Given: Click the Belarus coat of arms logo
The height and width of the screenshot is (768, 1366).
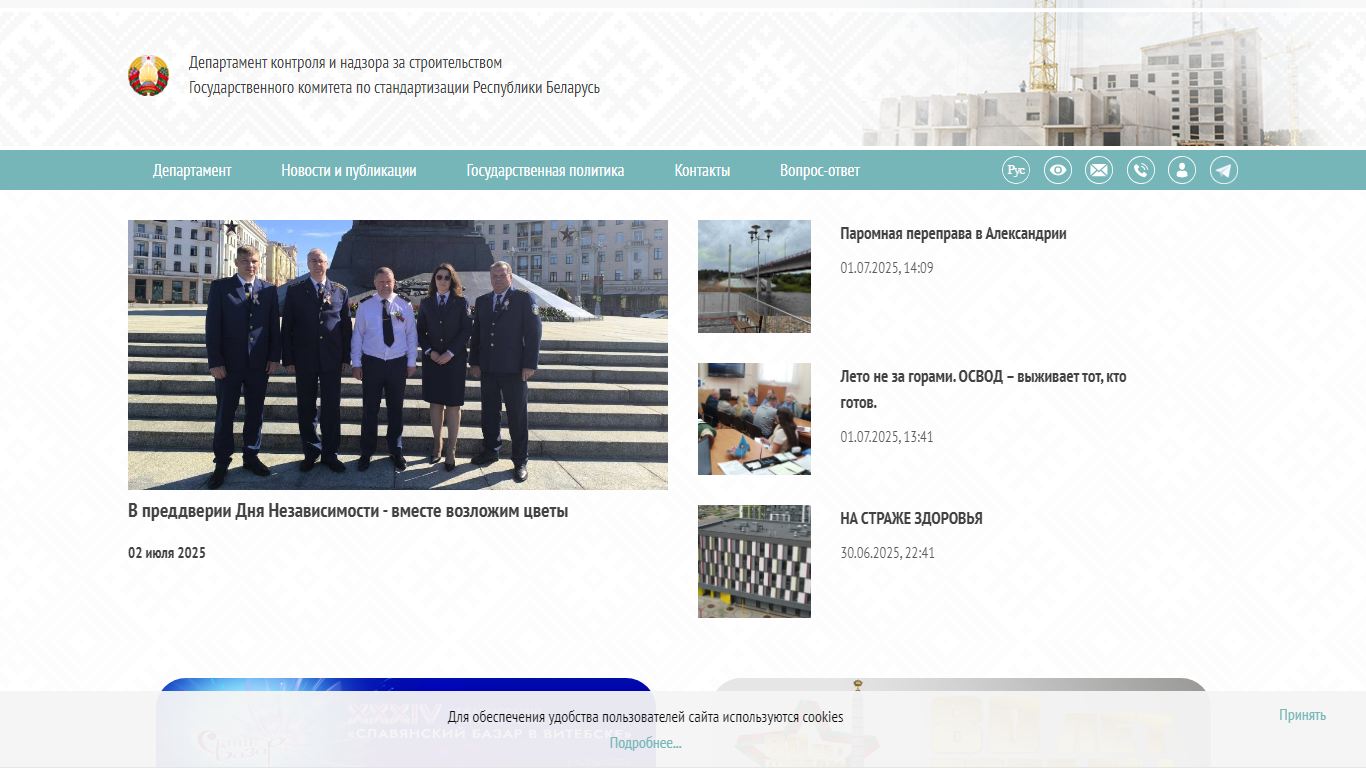Looking at the screenshot, I should coord(148,75).
